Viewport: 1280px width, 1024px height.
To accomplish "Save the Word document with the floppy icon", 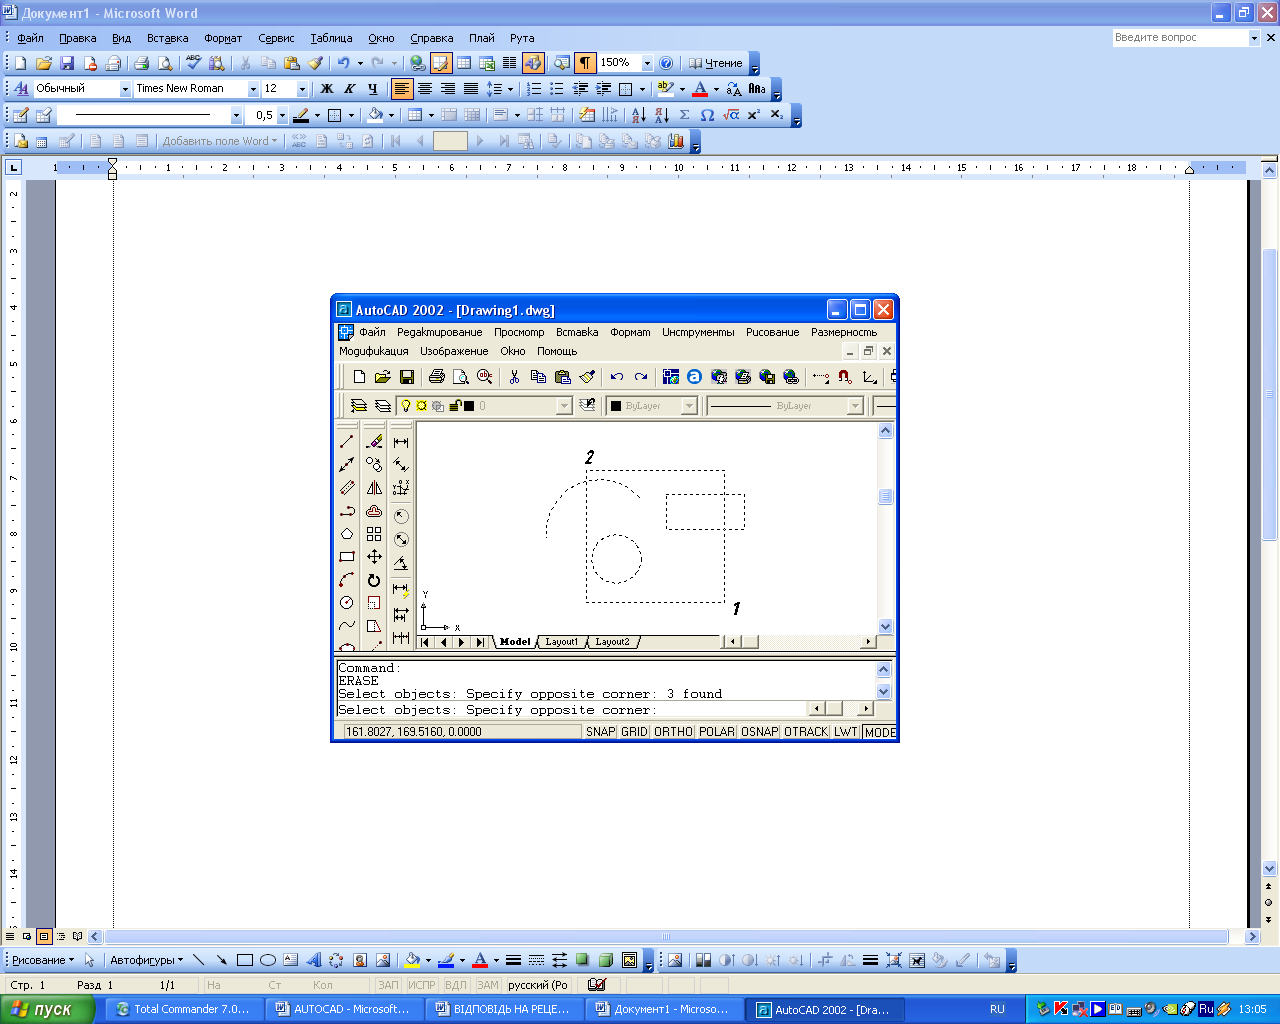I will pyautogui.click(x=67, y=63).
